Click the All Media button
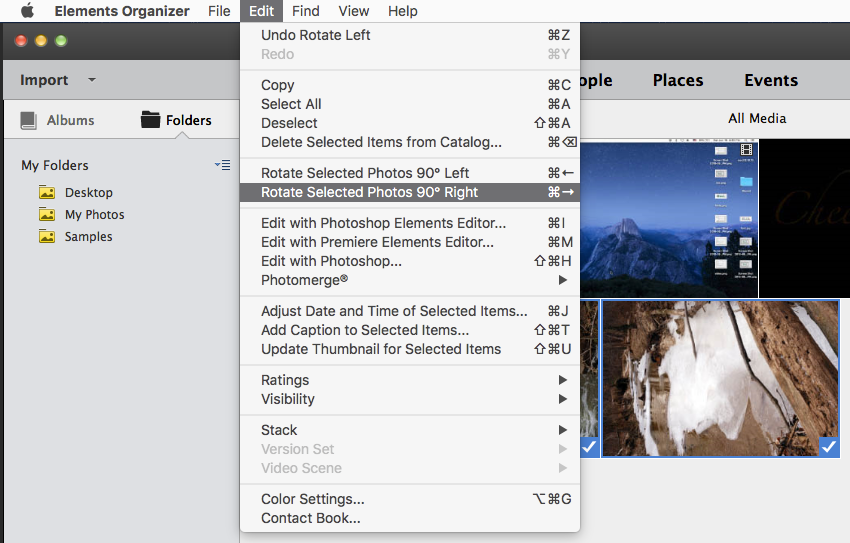The width and height of the screenshot is (850, 543). (x=757, y=118)
